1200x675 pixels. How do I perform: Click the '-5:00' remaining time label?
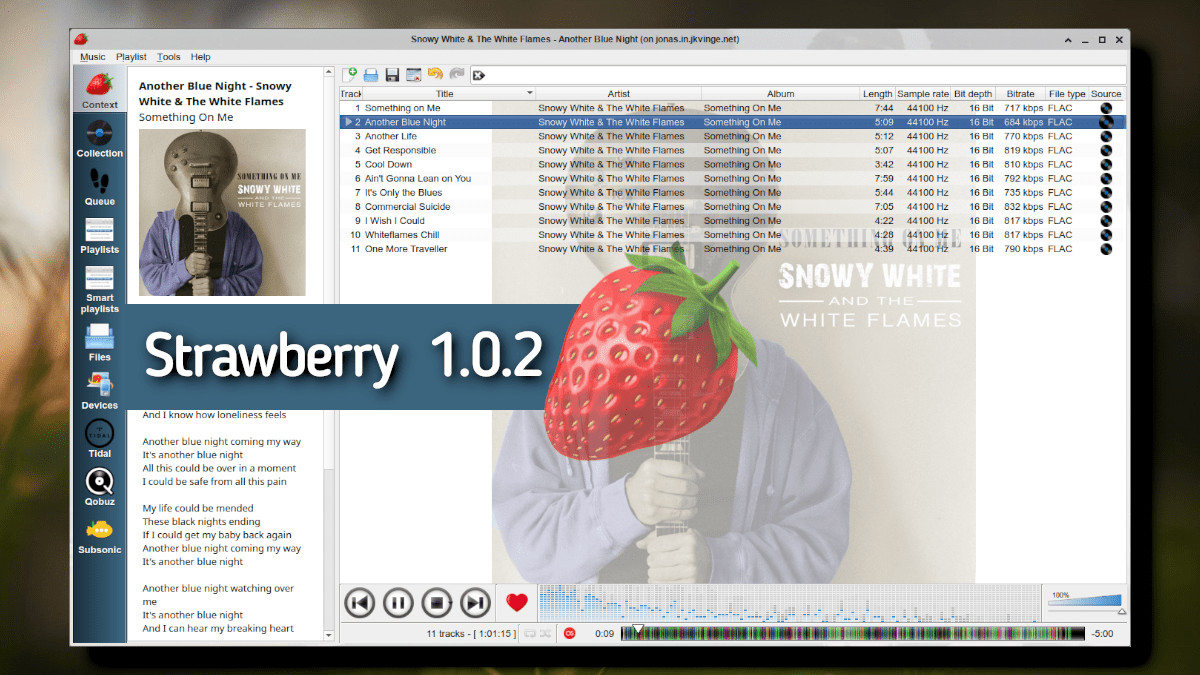(1102, 634)
